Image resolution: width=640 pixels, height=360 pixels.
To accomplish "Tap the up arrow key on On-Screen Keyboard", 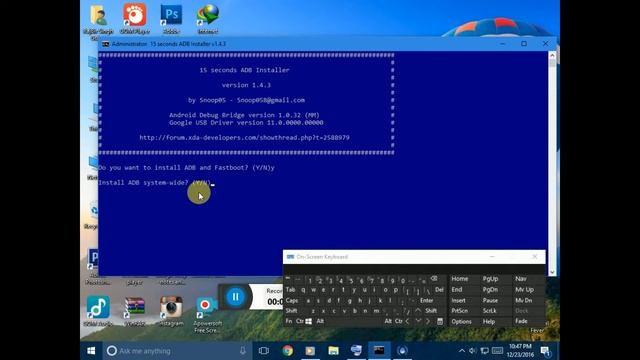I will tap(418, 311).
